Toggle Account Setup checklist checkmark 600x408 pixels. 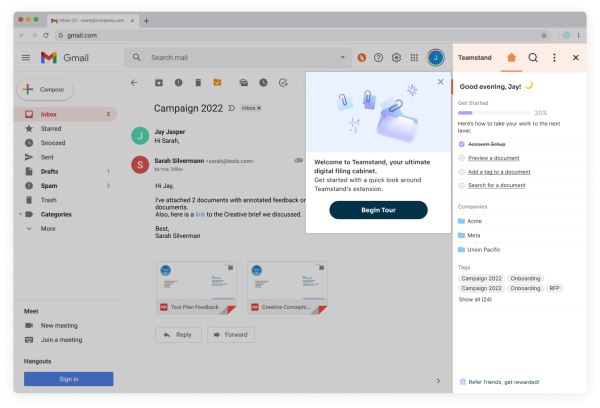(461, 144)
